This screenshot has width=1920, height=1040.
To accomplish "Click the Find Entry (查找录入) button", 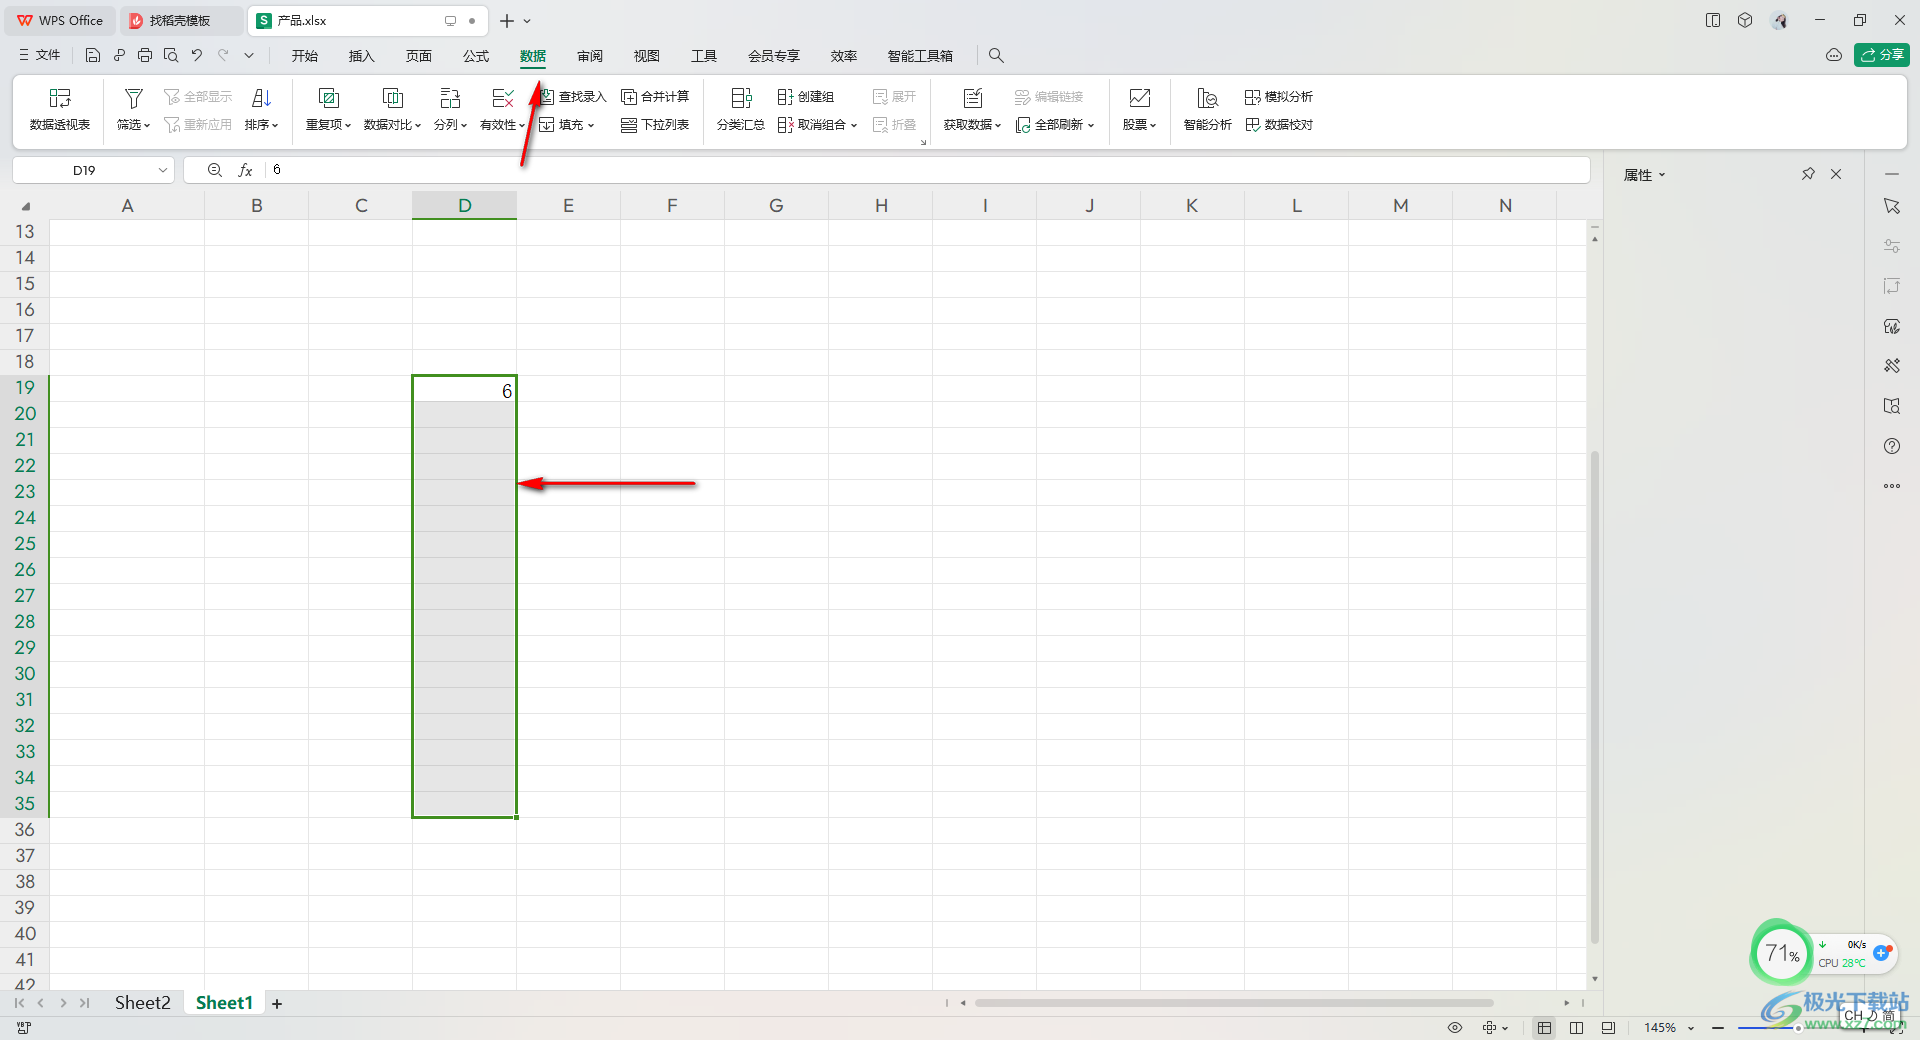I will (x=573, y=97).
